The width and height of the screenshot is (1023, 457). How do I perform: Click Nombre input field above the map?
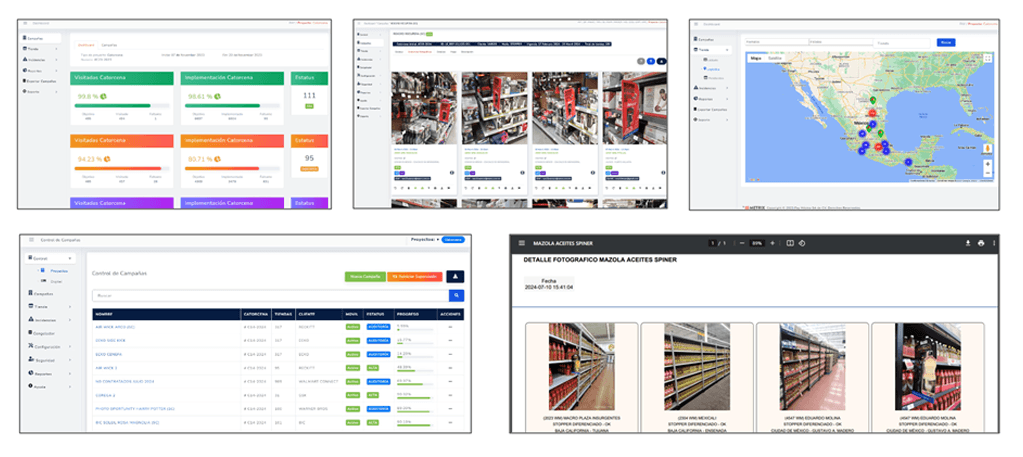(776, 42)
